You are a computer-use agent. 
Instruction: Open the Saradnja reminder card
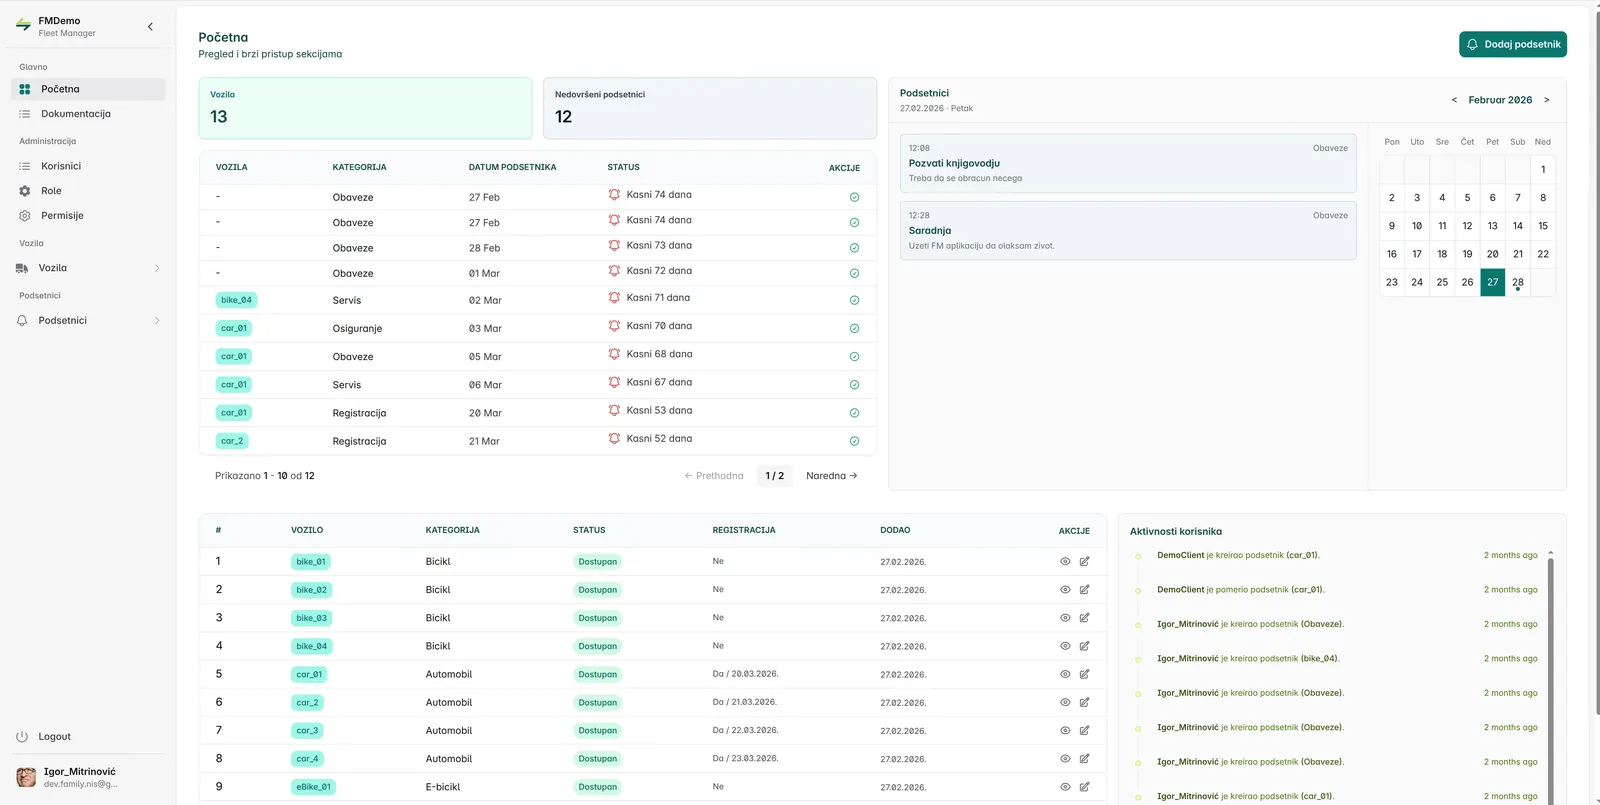click(1128, 231)
